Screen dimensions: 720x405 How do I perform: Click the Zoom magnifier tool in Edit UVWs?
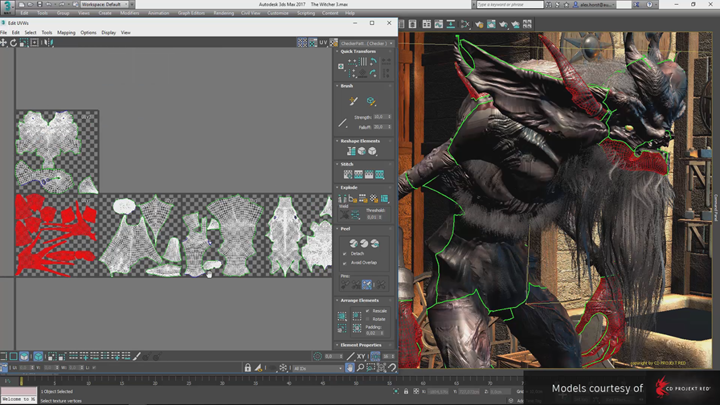360,368
